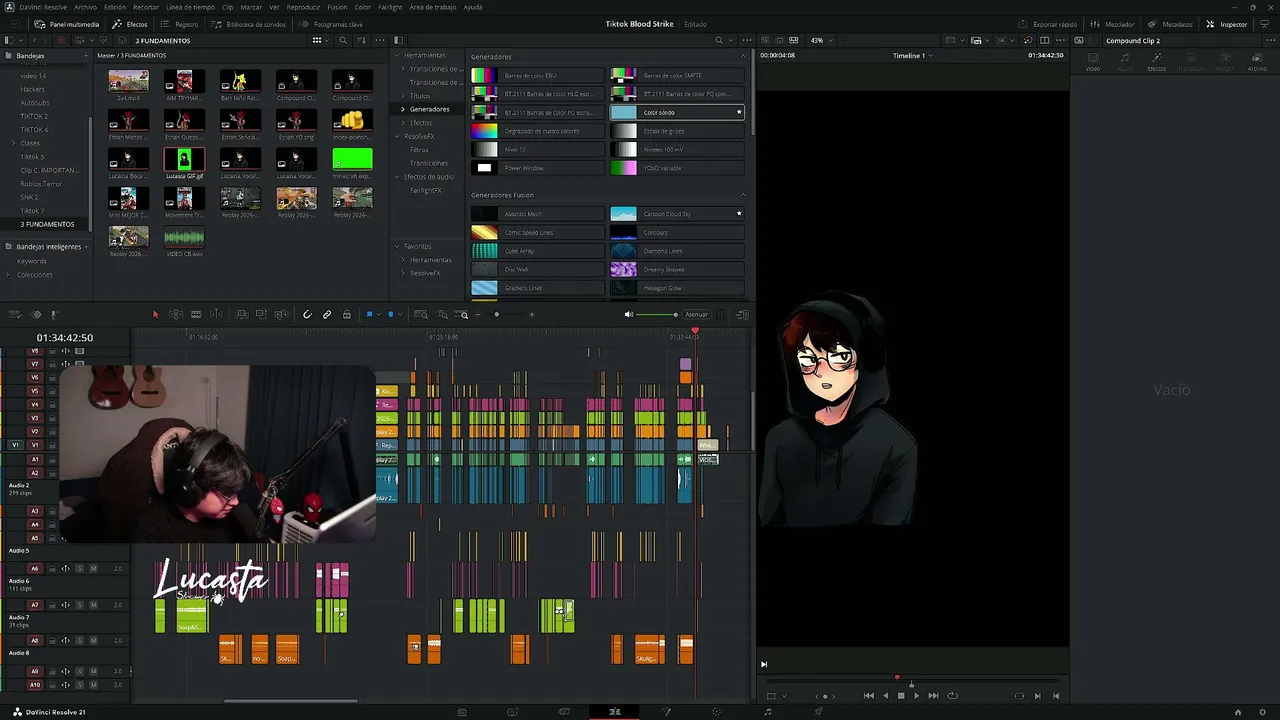Open media pool sort options
1280x720 pixels.
coord(359,40)
